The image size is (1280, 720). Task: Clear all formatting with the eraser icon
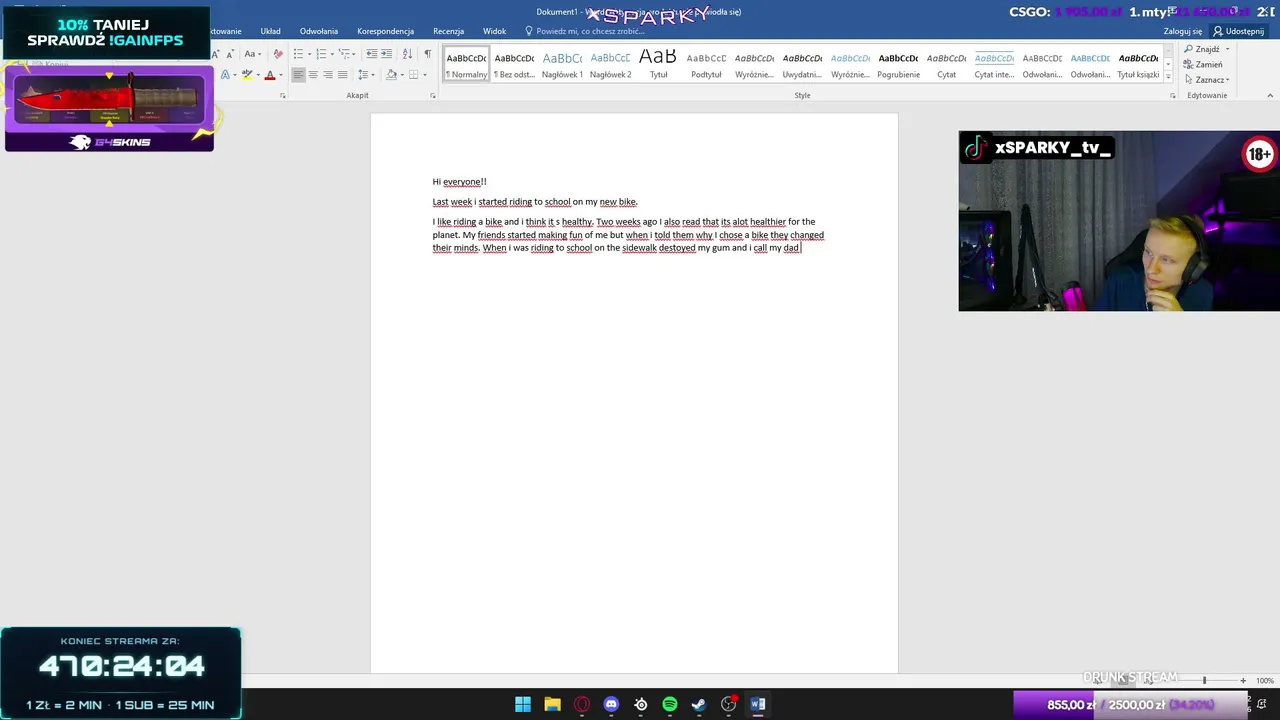[278, 54]
